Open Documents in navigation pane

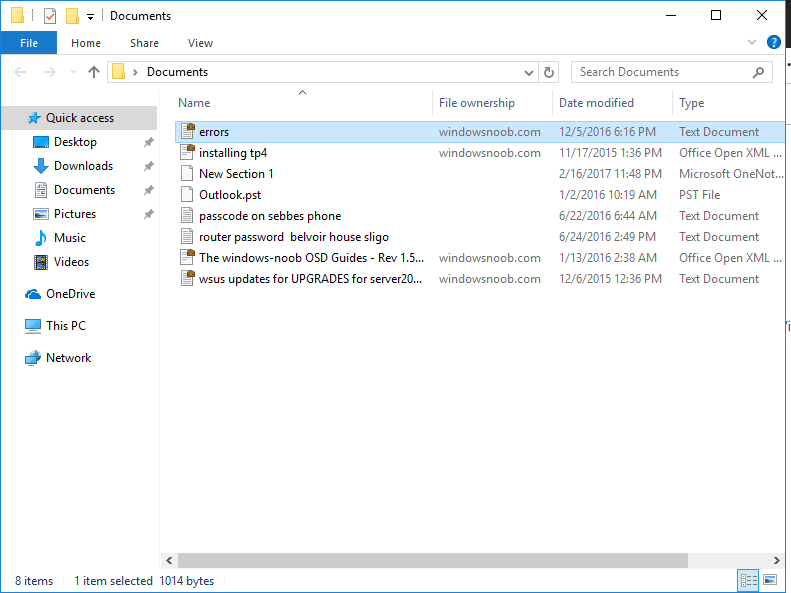click(84, 190)
